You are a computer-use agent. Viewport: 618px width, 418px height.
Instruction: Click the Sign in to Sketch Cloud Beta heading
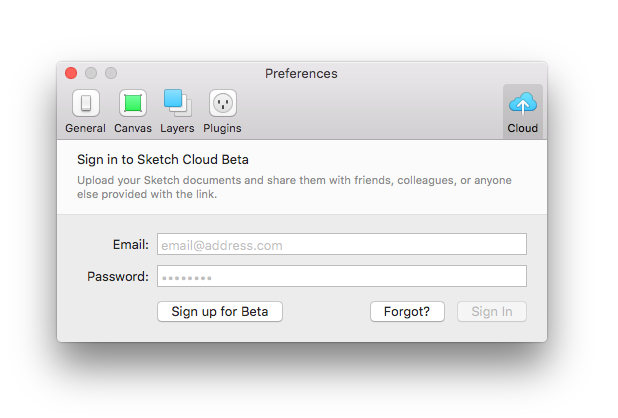tap(163, 159)
